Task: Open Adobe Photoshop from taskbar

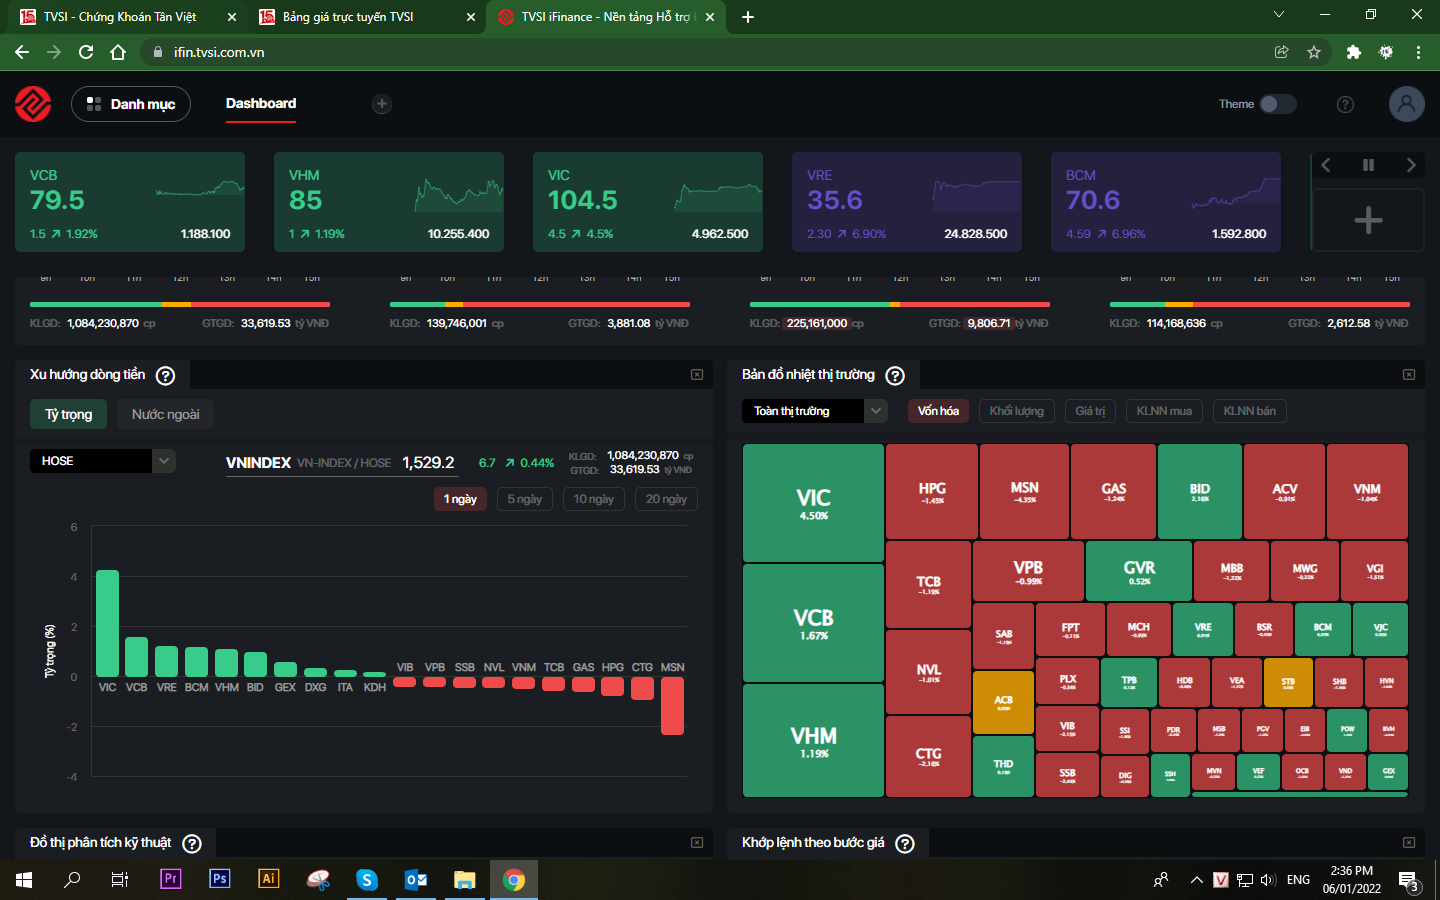Action: 219,879
